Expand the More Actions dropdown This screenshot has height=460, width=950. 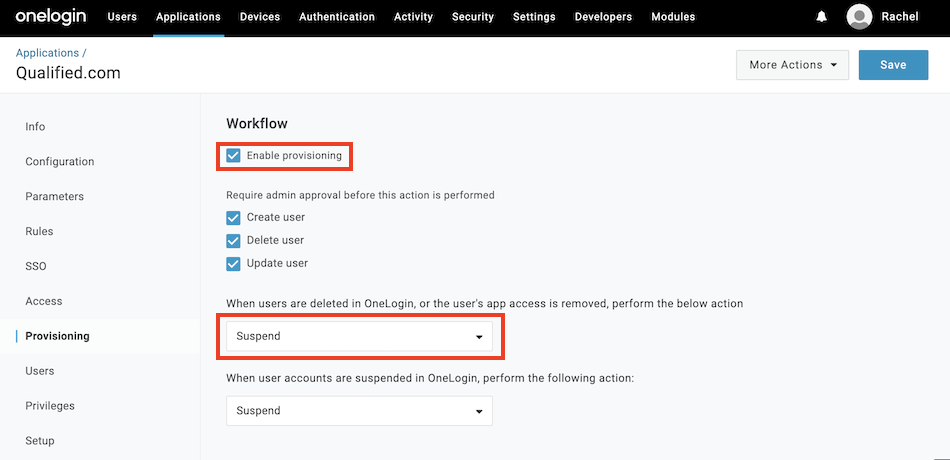[x=792, y=65]
